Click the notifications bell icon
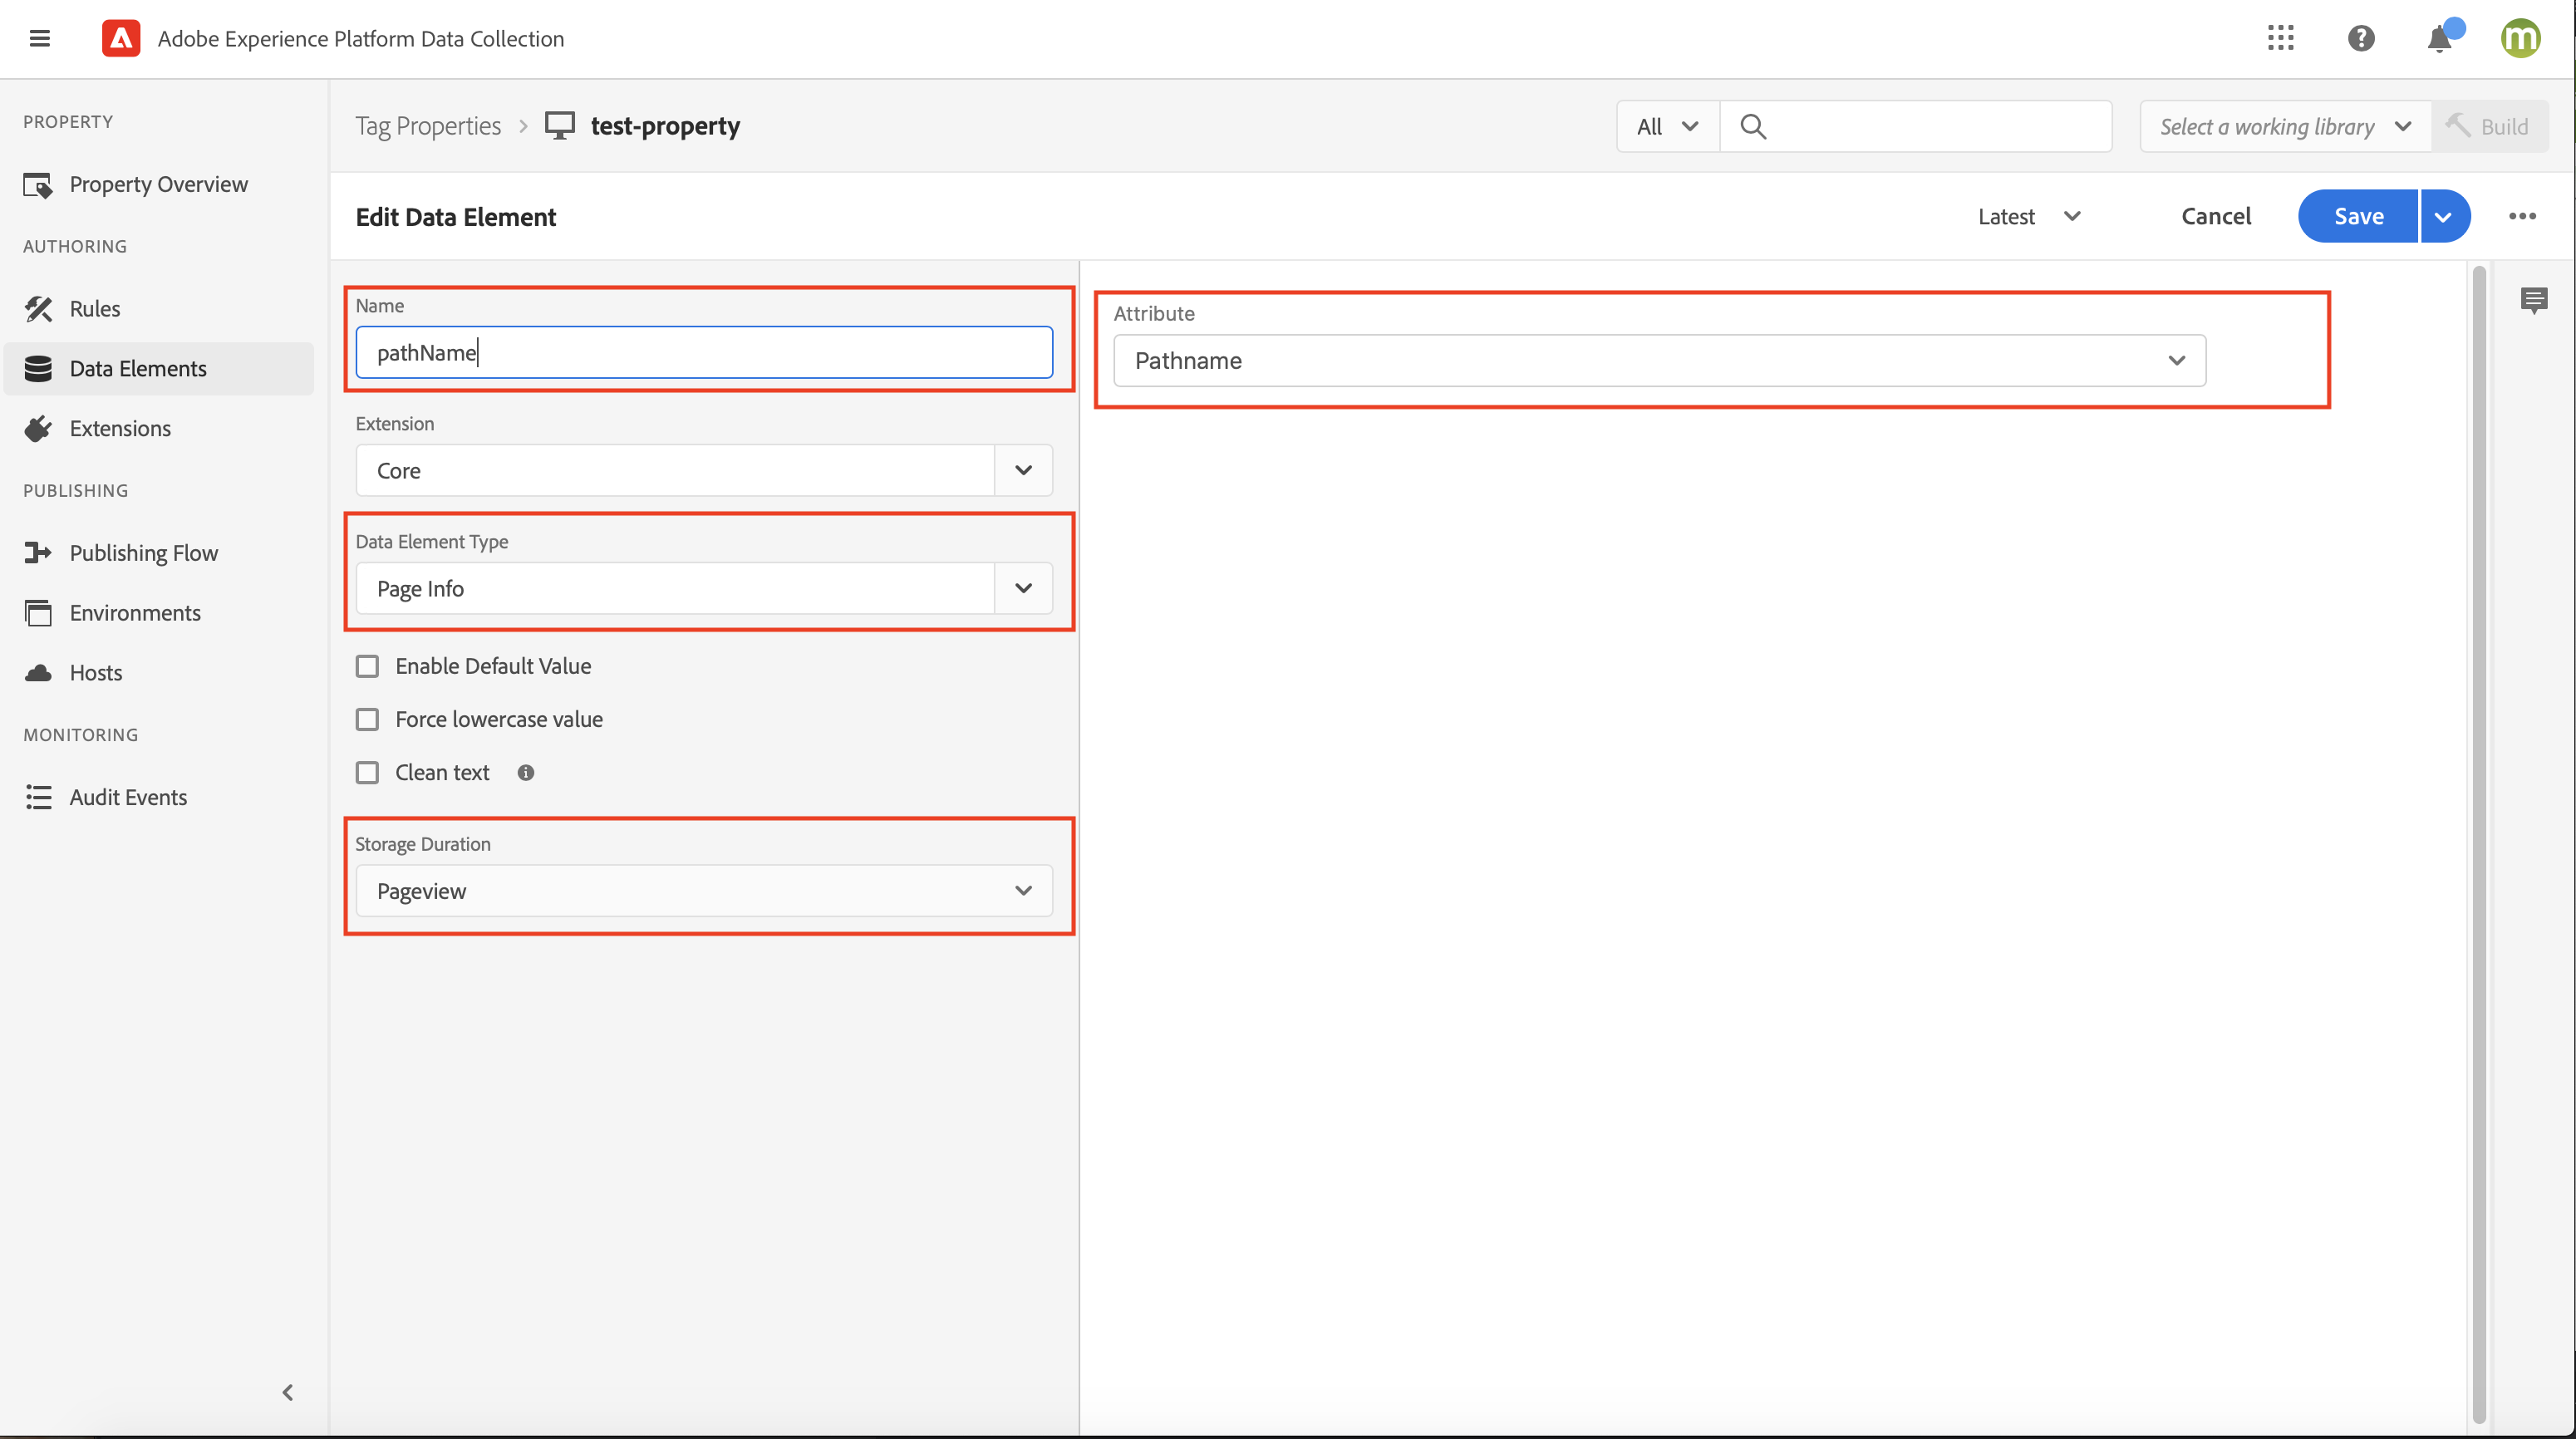The image size is (2576, 1439). click(2441, 39)
